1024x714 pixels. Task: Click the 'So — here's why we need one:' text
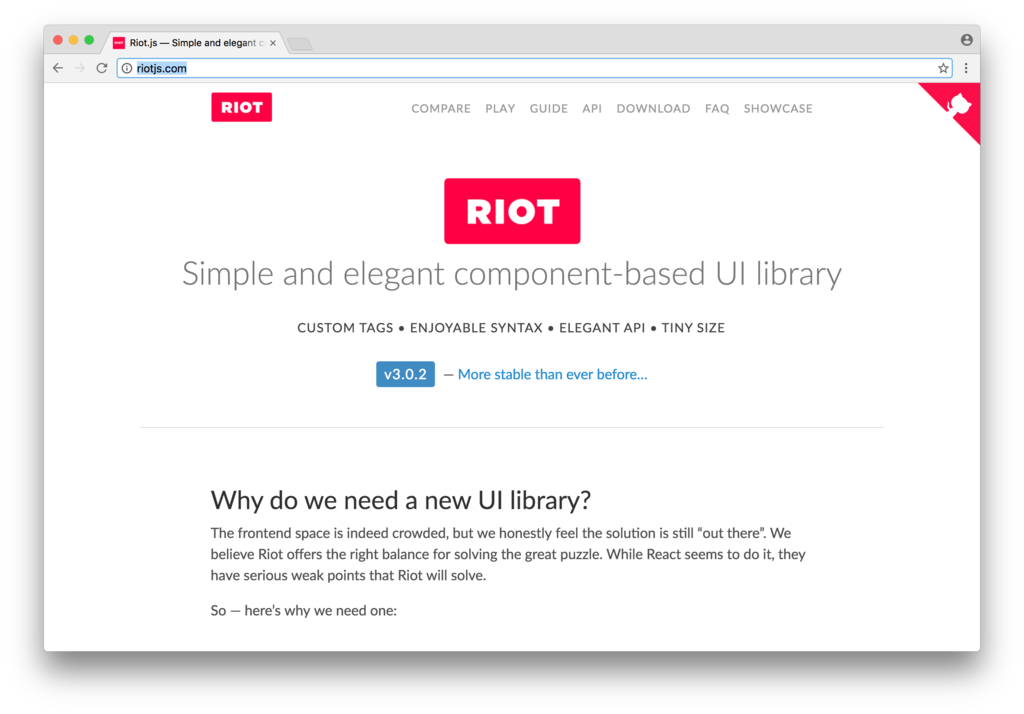pos(304,611)
